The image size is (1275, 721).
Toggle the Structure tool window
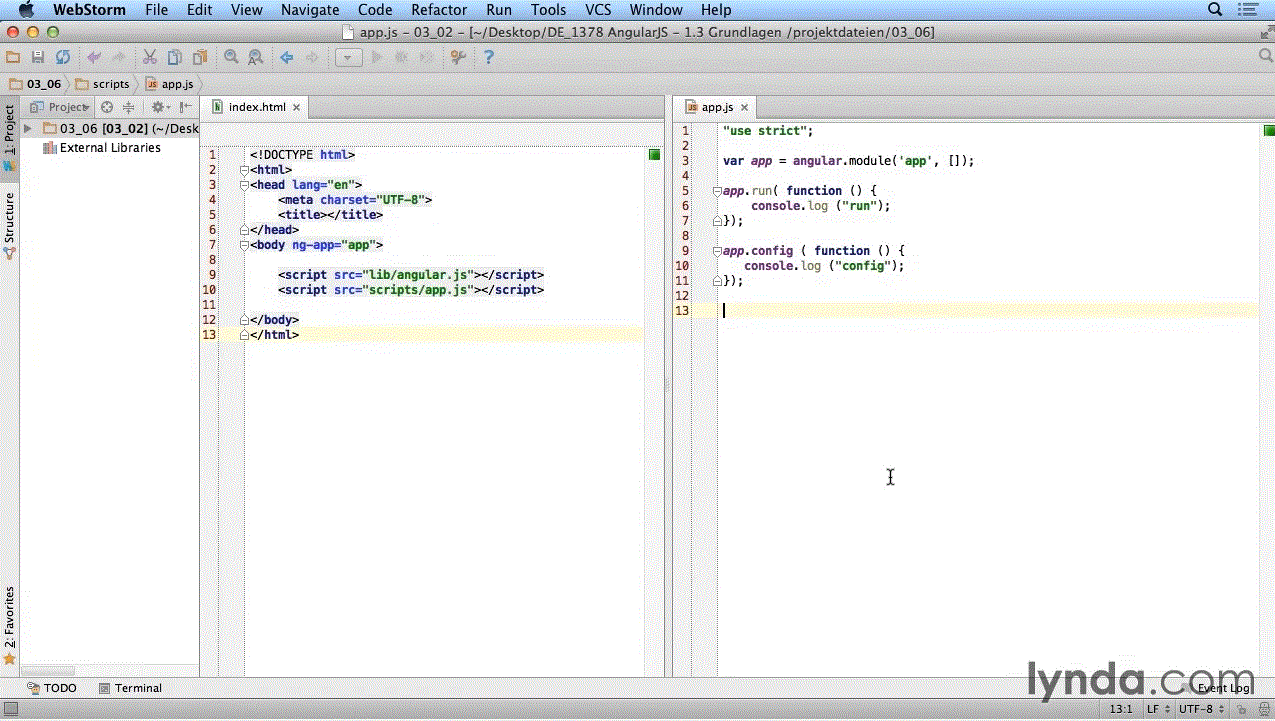(x=9, y=226)
